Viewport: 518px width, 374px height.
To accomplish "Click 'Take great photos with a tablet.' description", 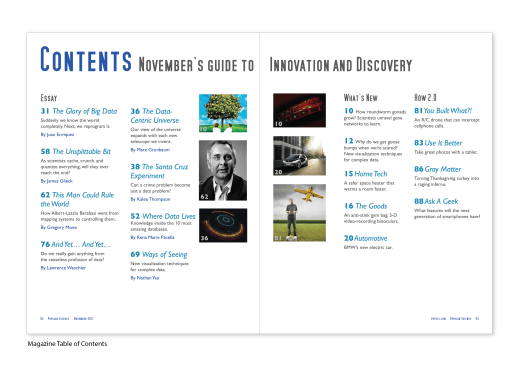I will 446,152.
